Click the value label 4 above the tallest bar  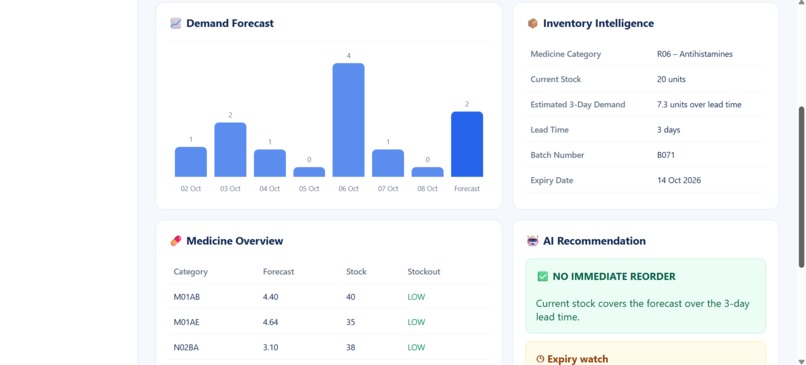pyautogui.click(x=349, y=56)
